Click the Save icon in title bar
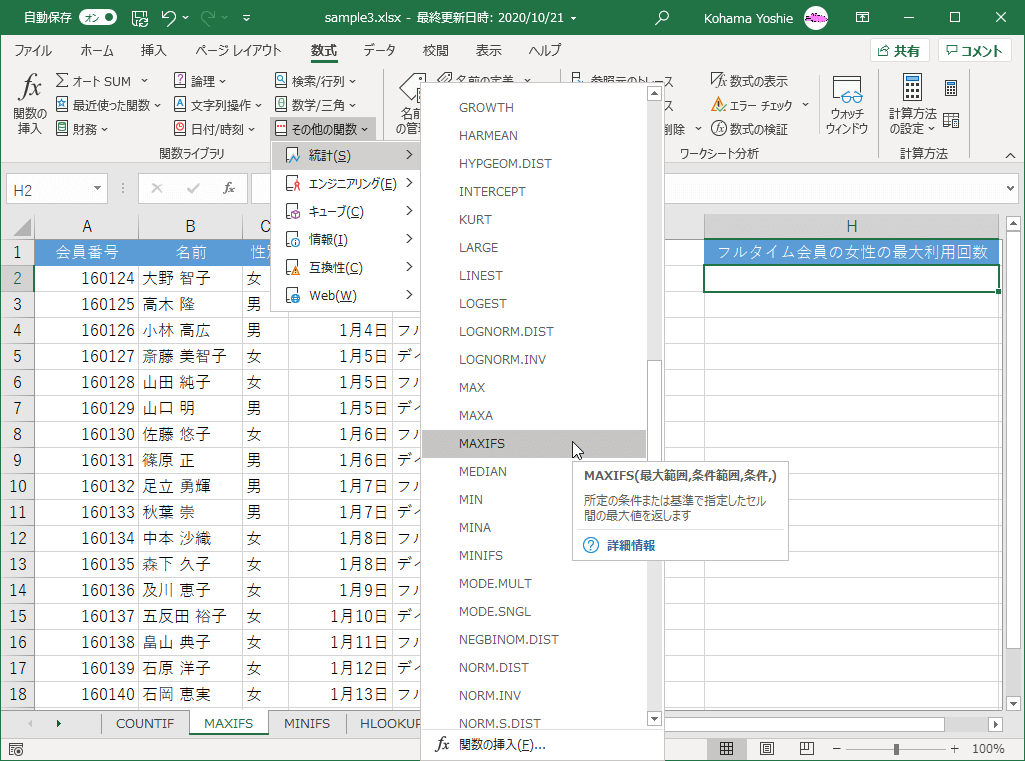Viewport: 1025px width, 761px height. 140,17
